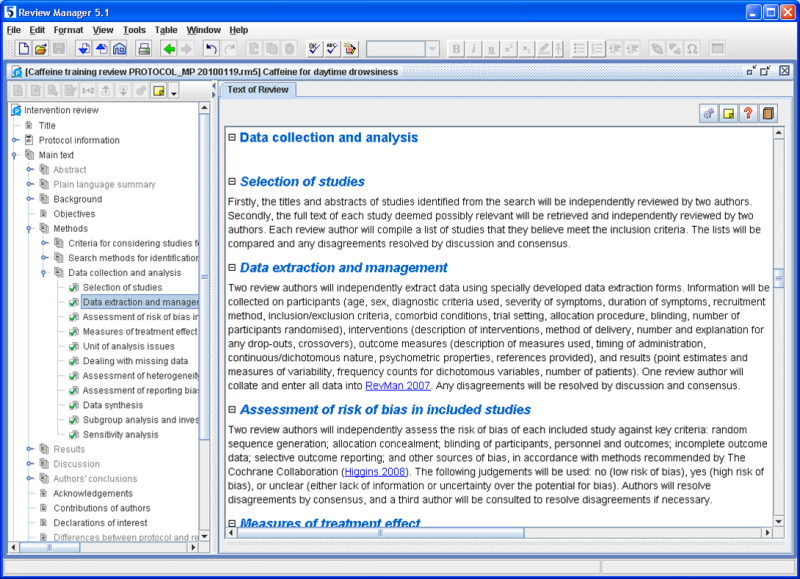Viewport: 800px width, 579px height.
Task: Select the Text of Review tab
Action: [x=258, y=90]
